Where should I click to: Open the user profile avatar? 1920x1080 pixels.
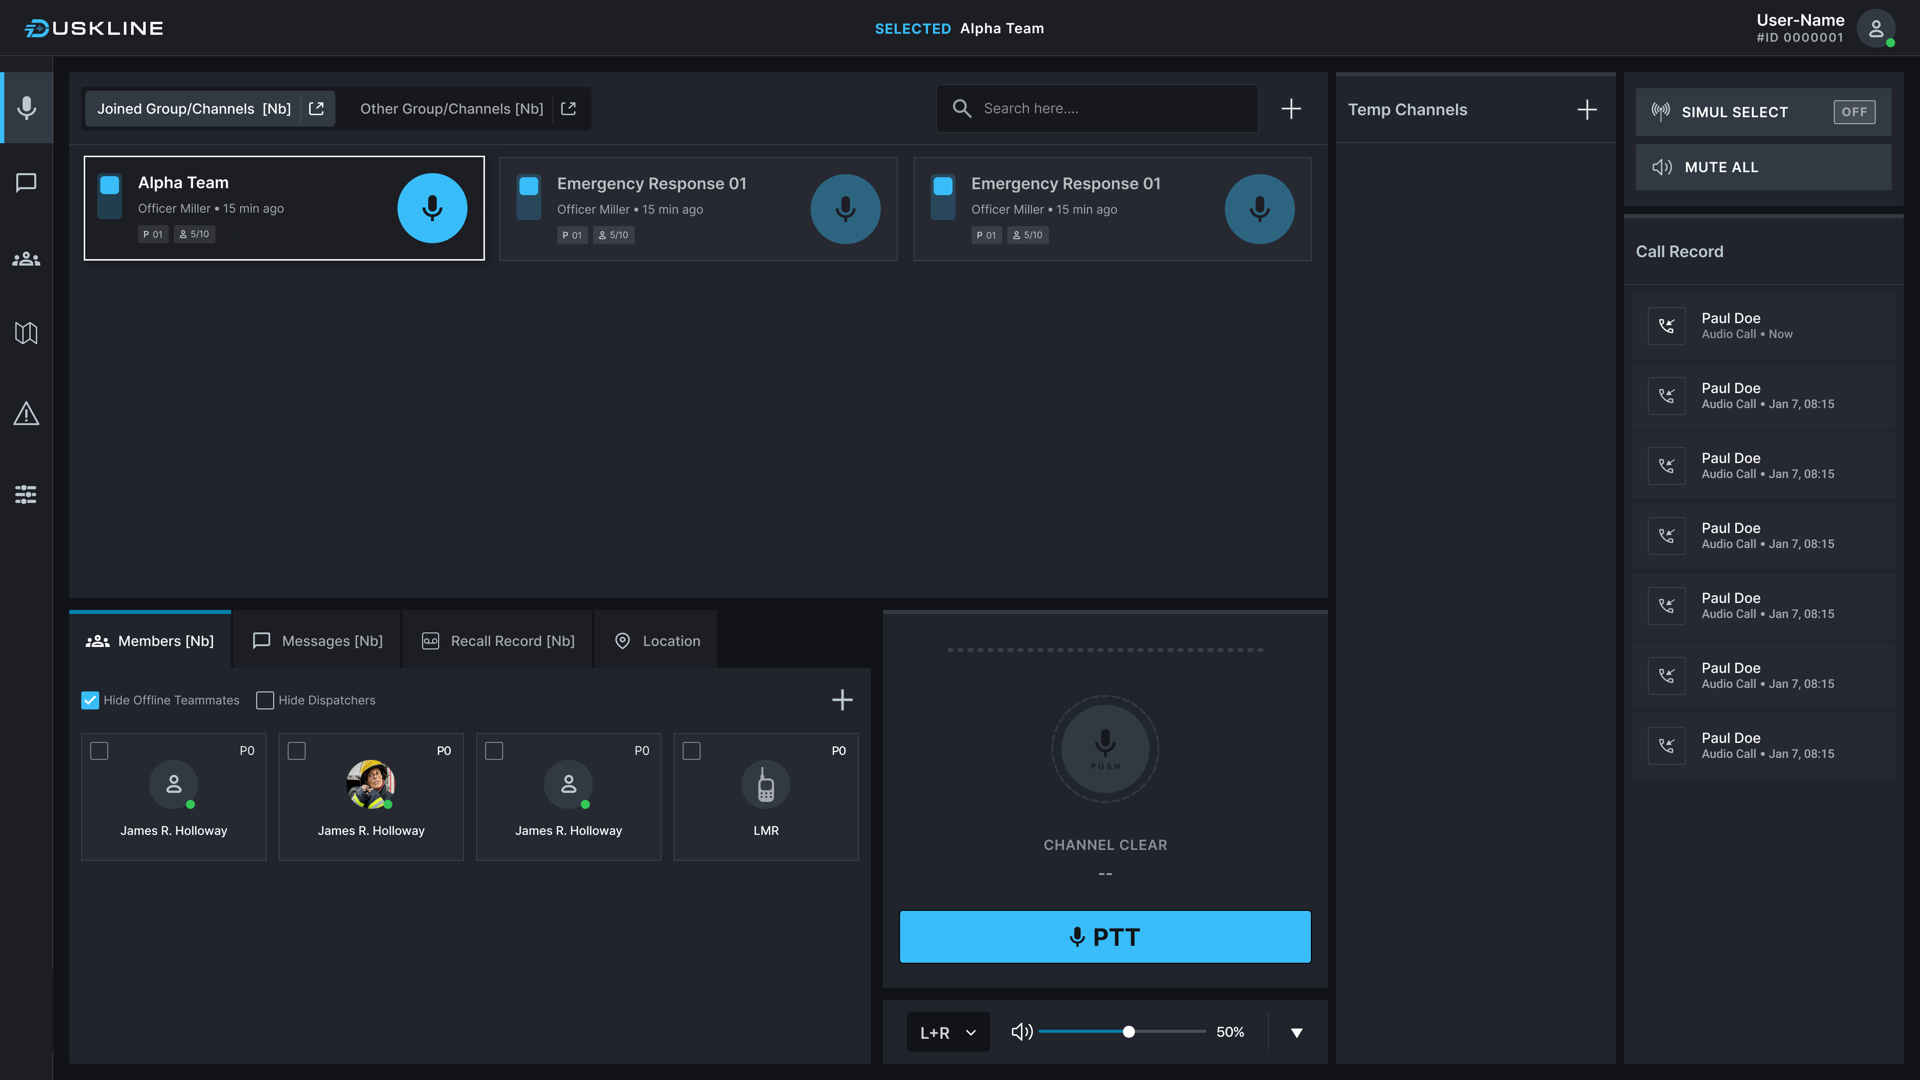tap(1876, 28)
